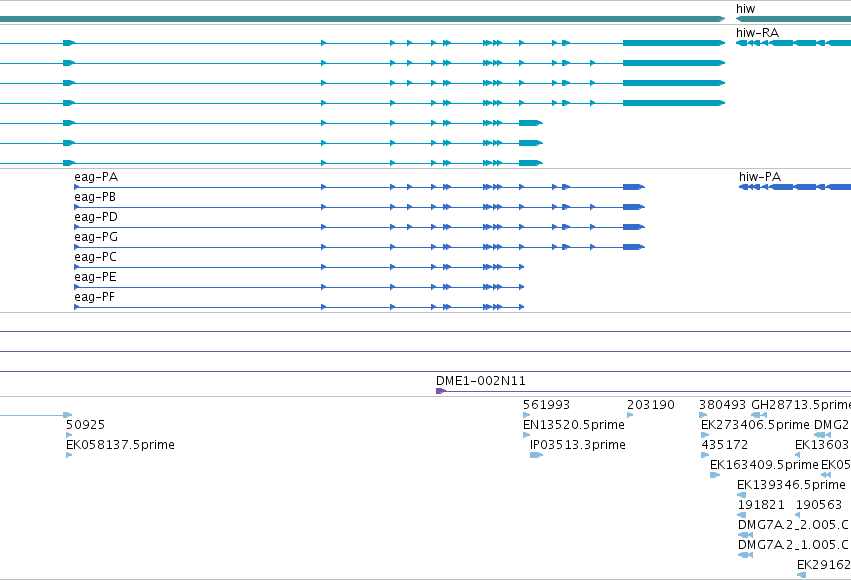Click the EK058137.5prime arrow glyph
This screenshot has width=851, height=580.
click(69, 455)
